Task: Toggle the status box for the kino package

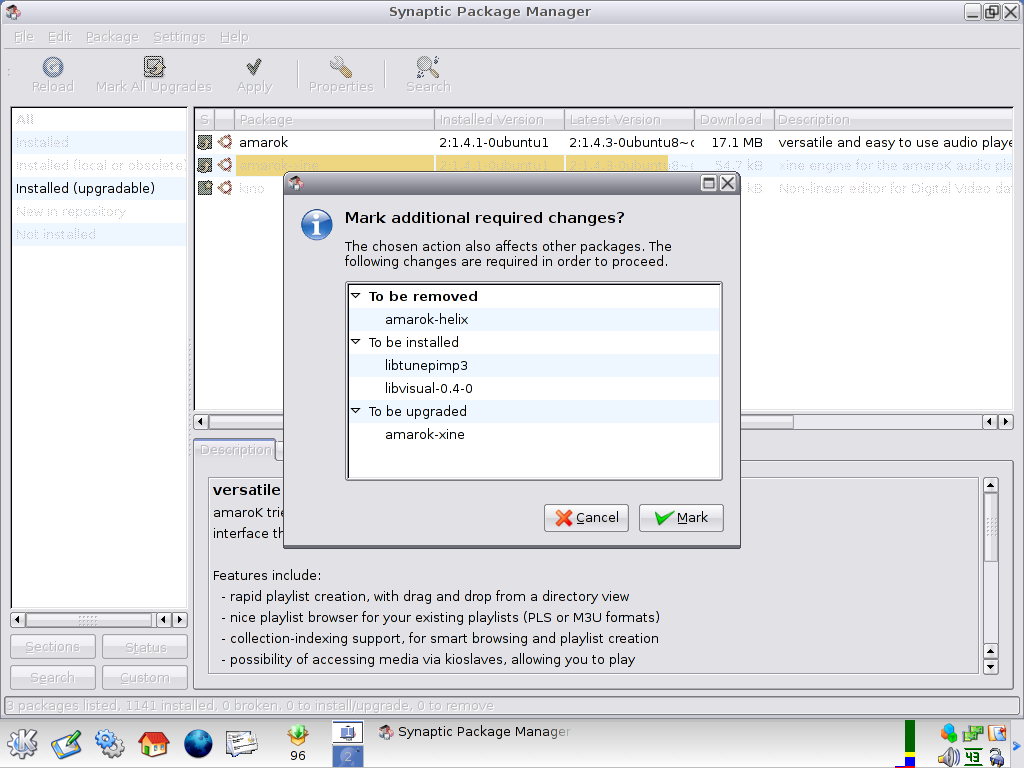Action: [x=204, y=188]
